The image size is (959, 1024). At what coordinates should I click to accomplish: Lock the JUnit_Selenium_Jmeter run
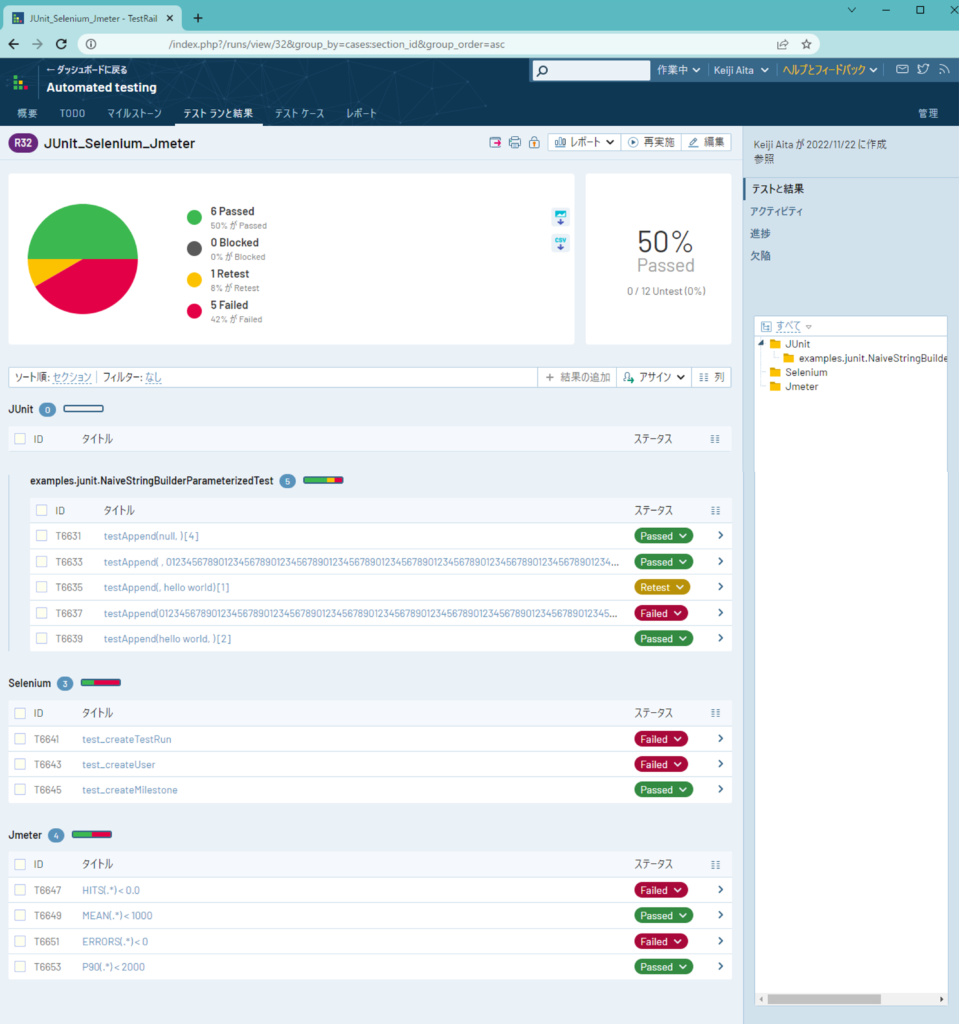[x=535, y=142]
